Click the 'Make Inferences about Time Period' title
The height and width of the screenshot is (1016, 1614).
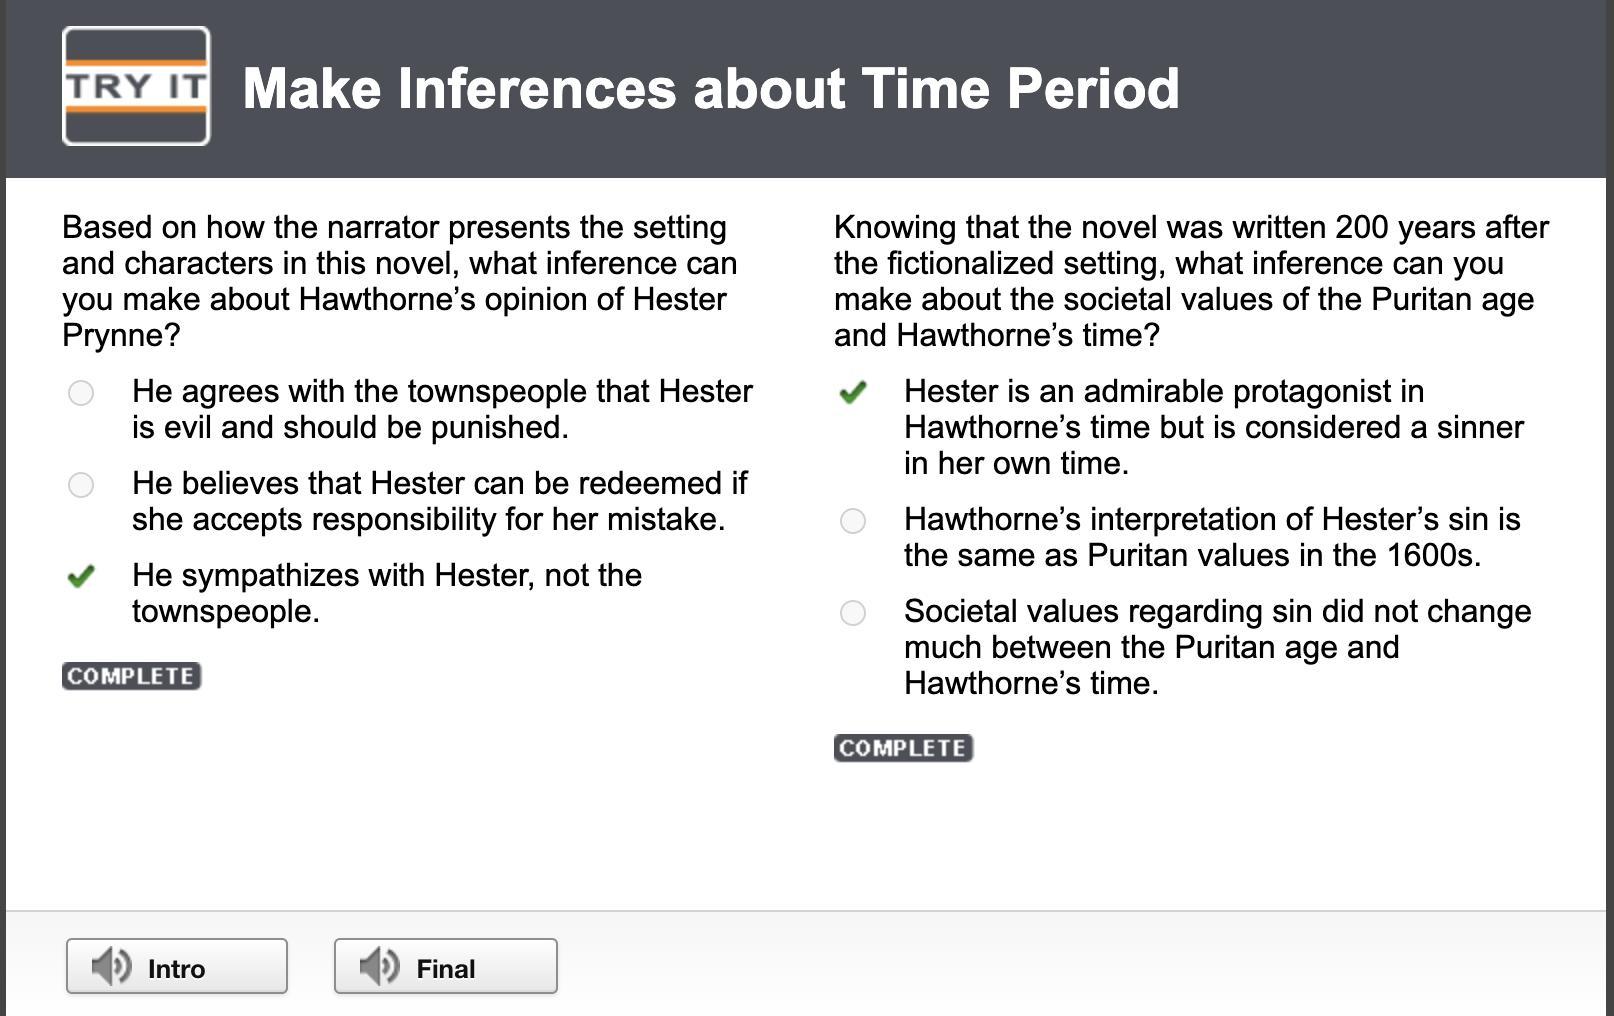pos(711,88)
